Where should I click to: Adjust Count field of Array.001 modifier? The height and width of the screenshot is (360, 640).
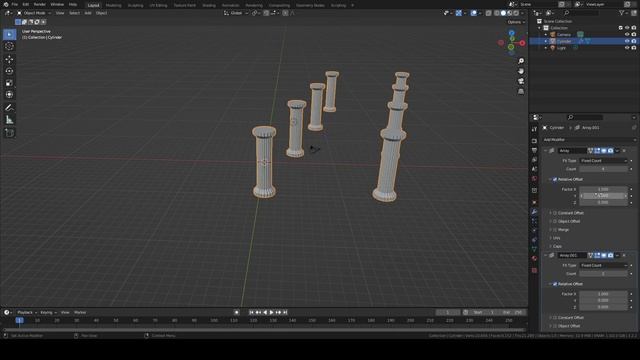[x=603, y=273]
